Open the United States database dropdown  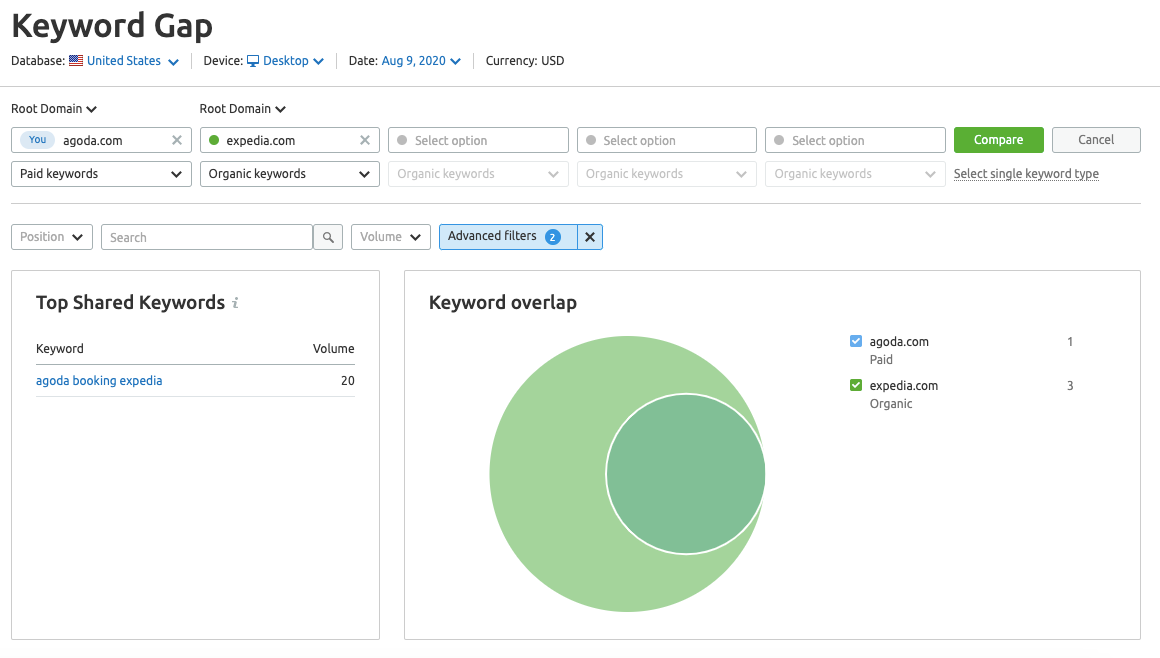[133, 61]
